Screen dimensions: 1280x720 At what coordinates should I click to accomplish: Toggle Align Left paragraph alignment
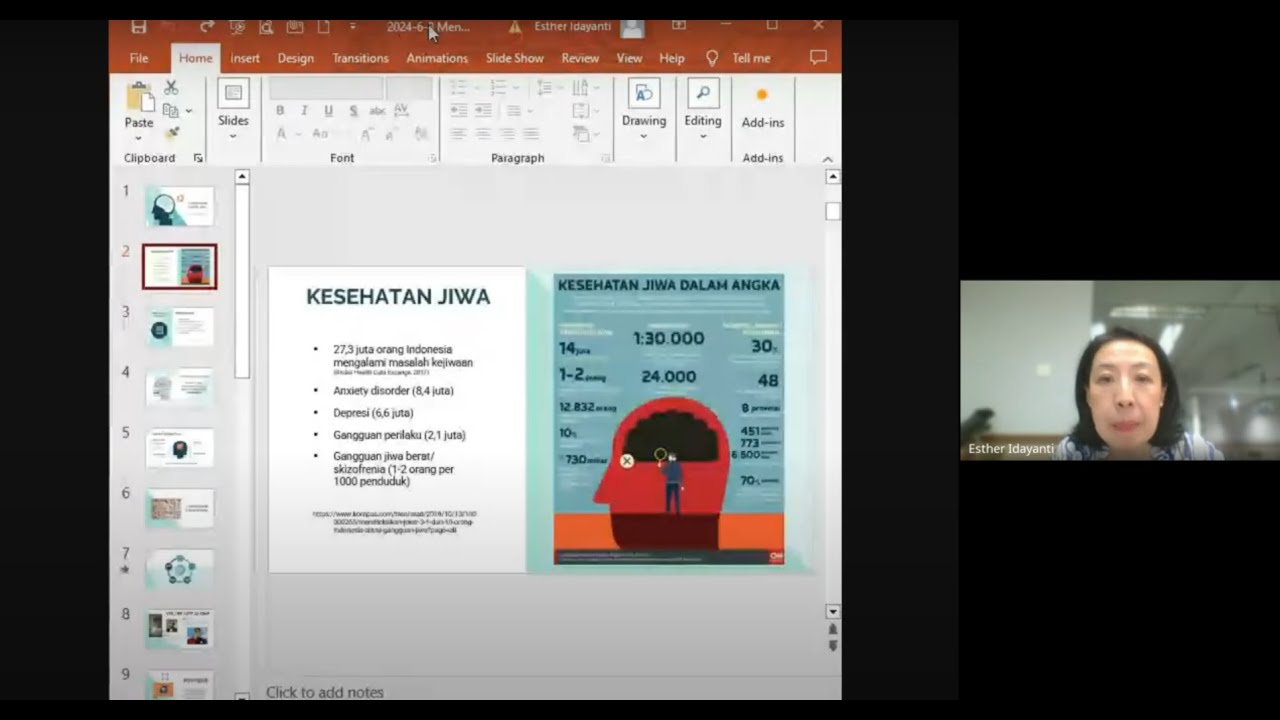(458, 133)
